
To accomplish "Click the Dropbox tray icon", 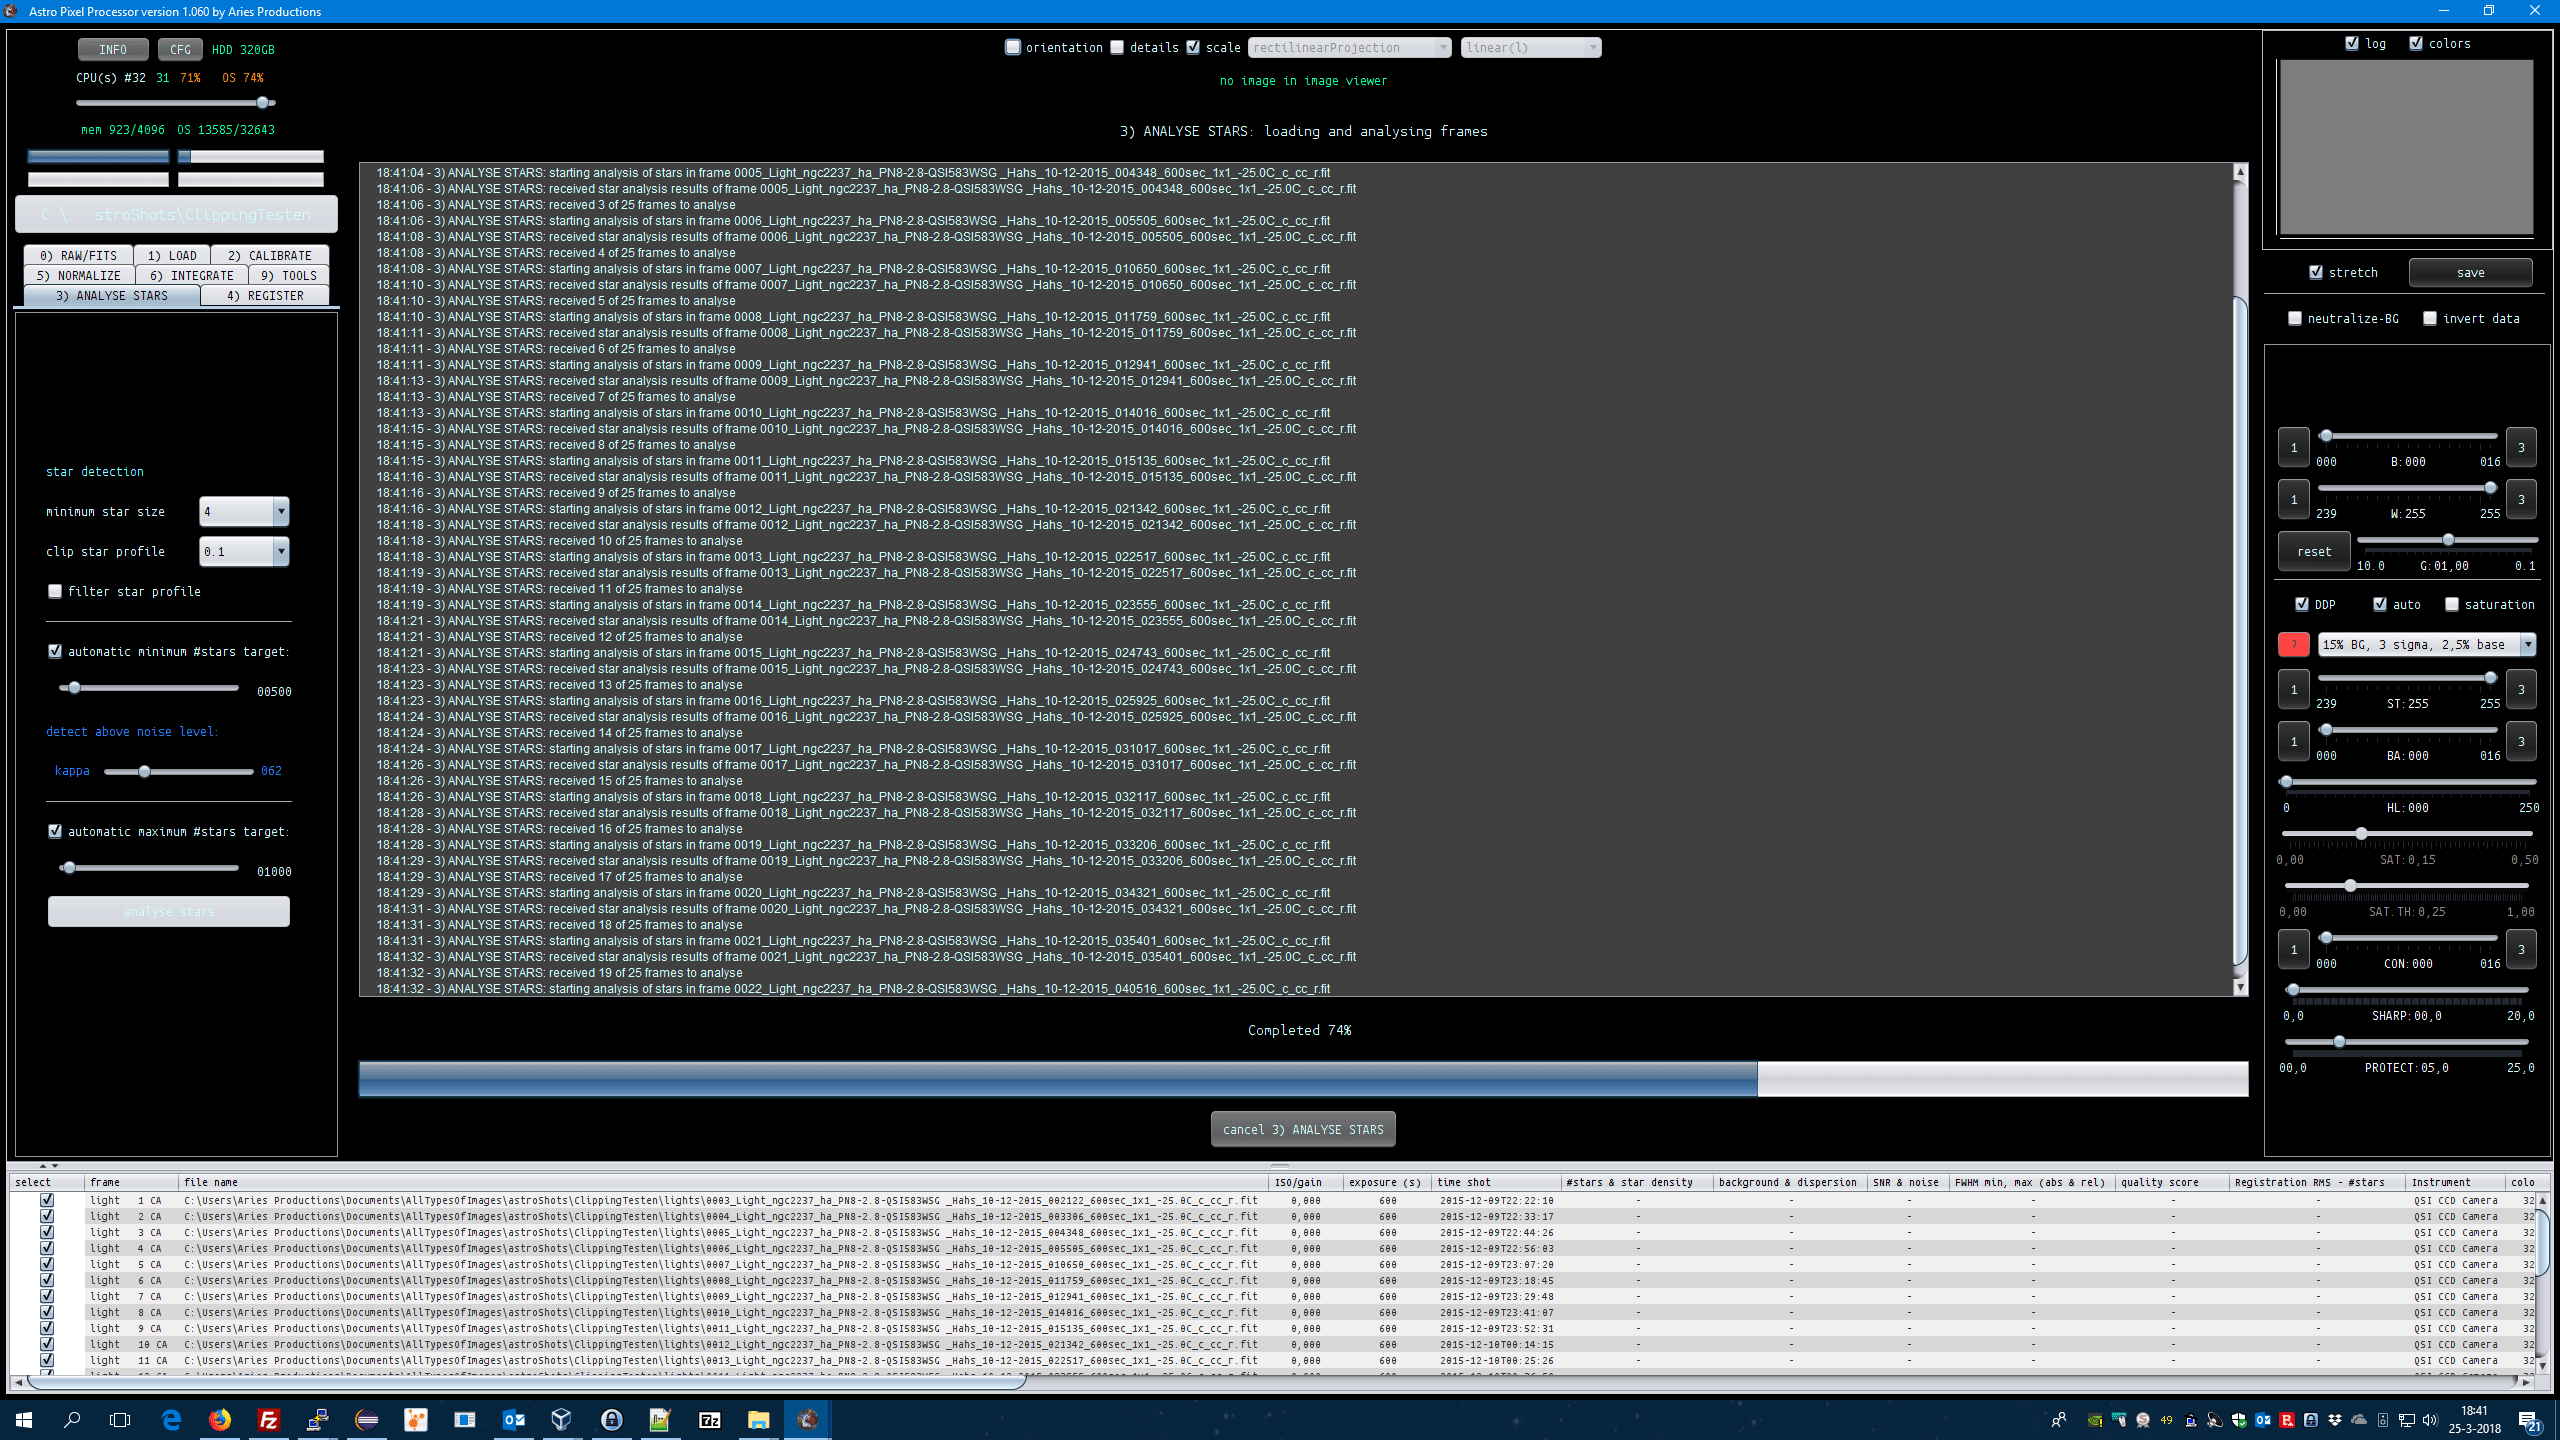I will 2335,1420.
